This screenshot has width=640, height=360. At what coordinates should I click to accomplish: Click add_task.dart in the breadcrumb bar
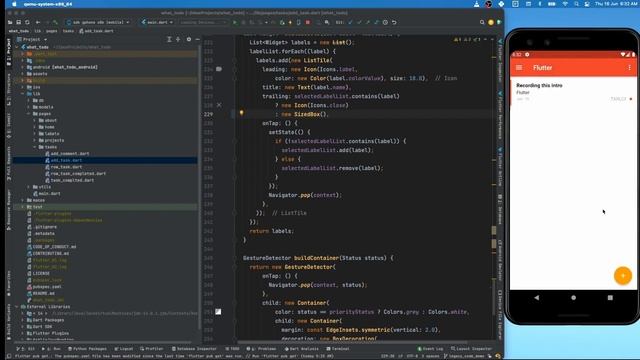97,31
